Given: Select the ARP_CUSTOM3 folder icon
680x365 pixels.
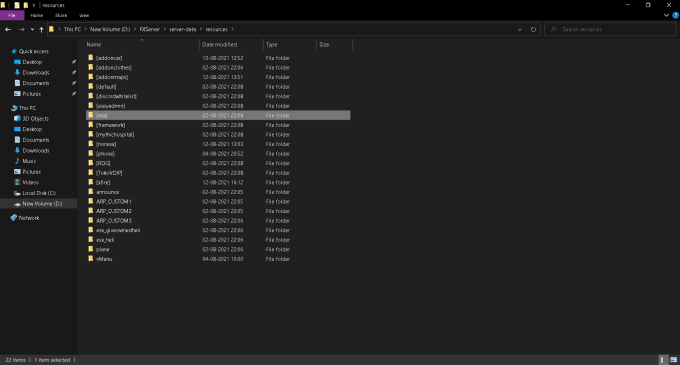Looking at the screenshot, I should 91,220.
